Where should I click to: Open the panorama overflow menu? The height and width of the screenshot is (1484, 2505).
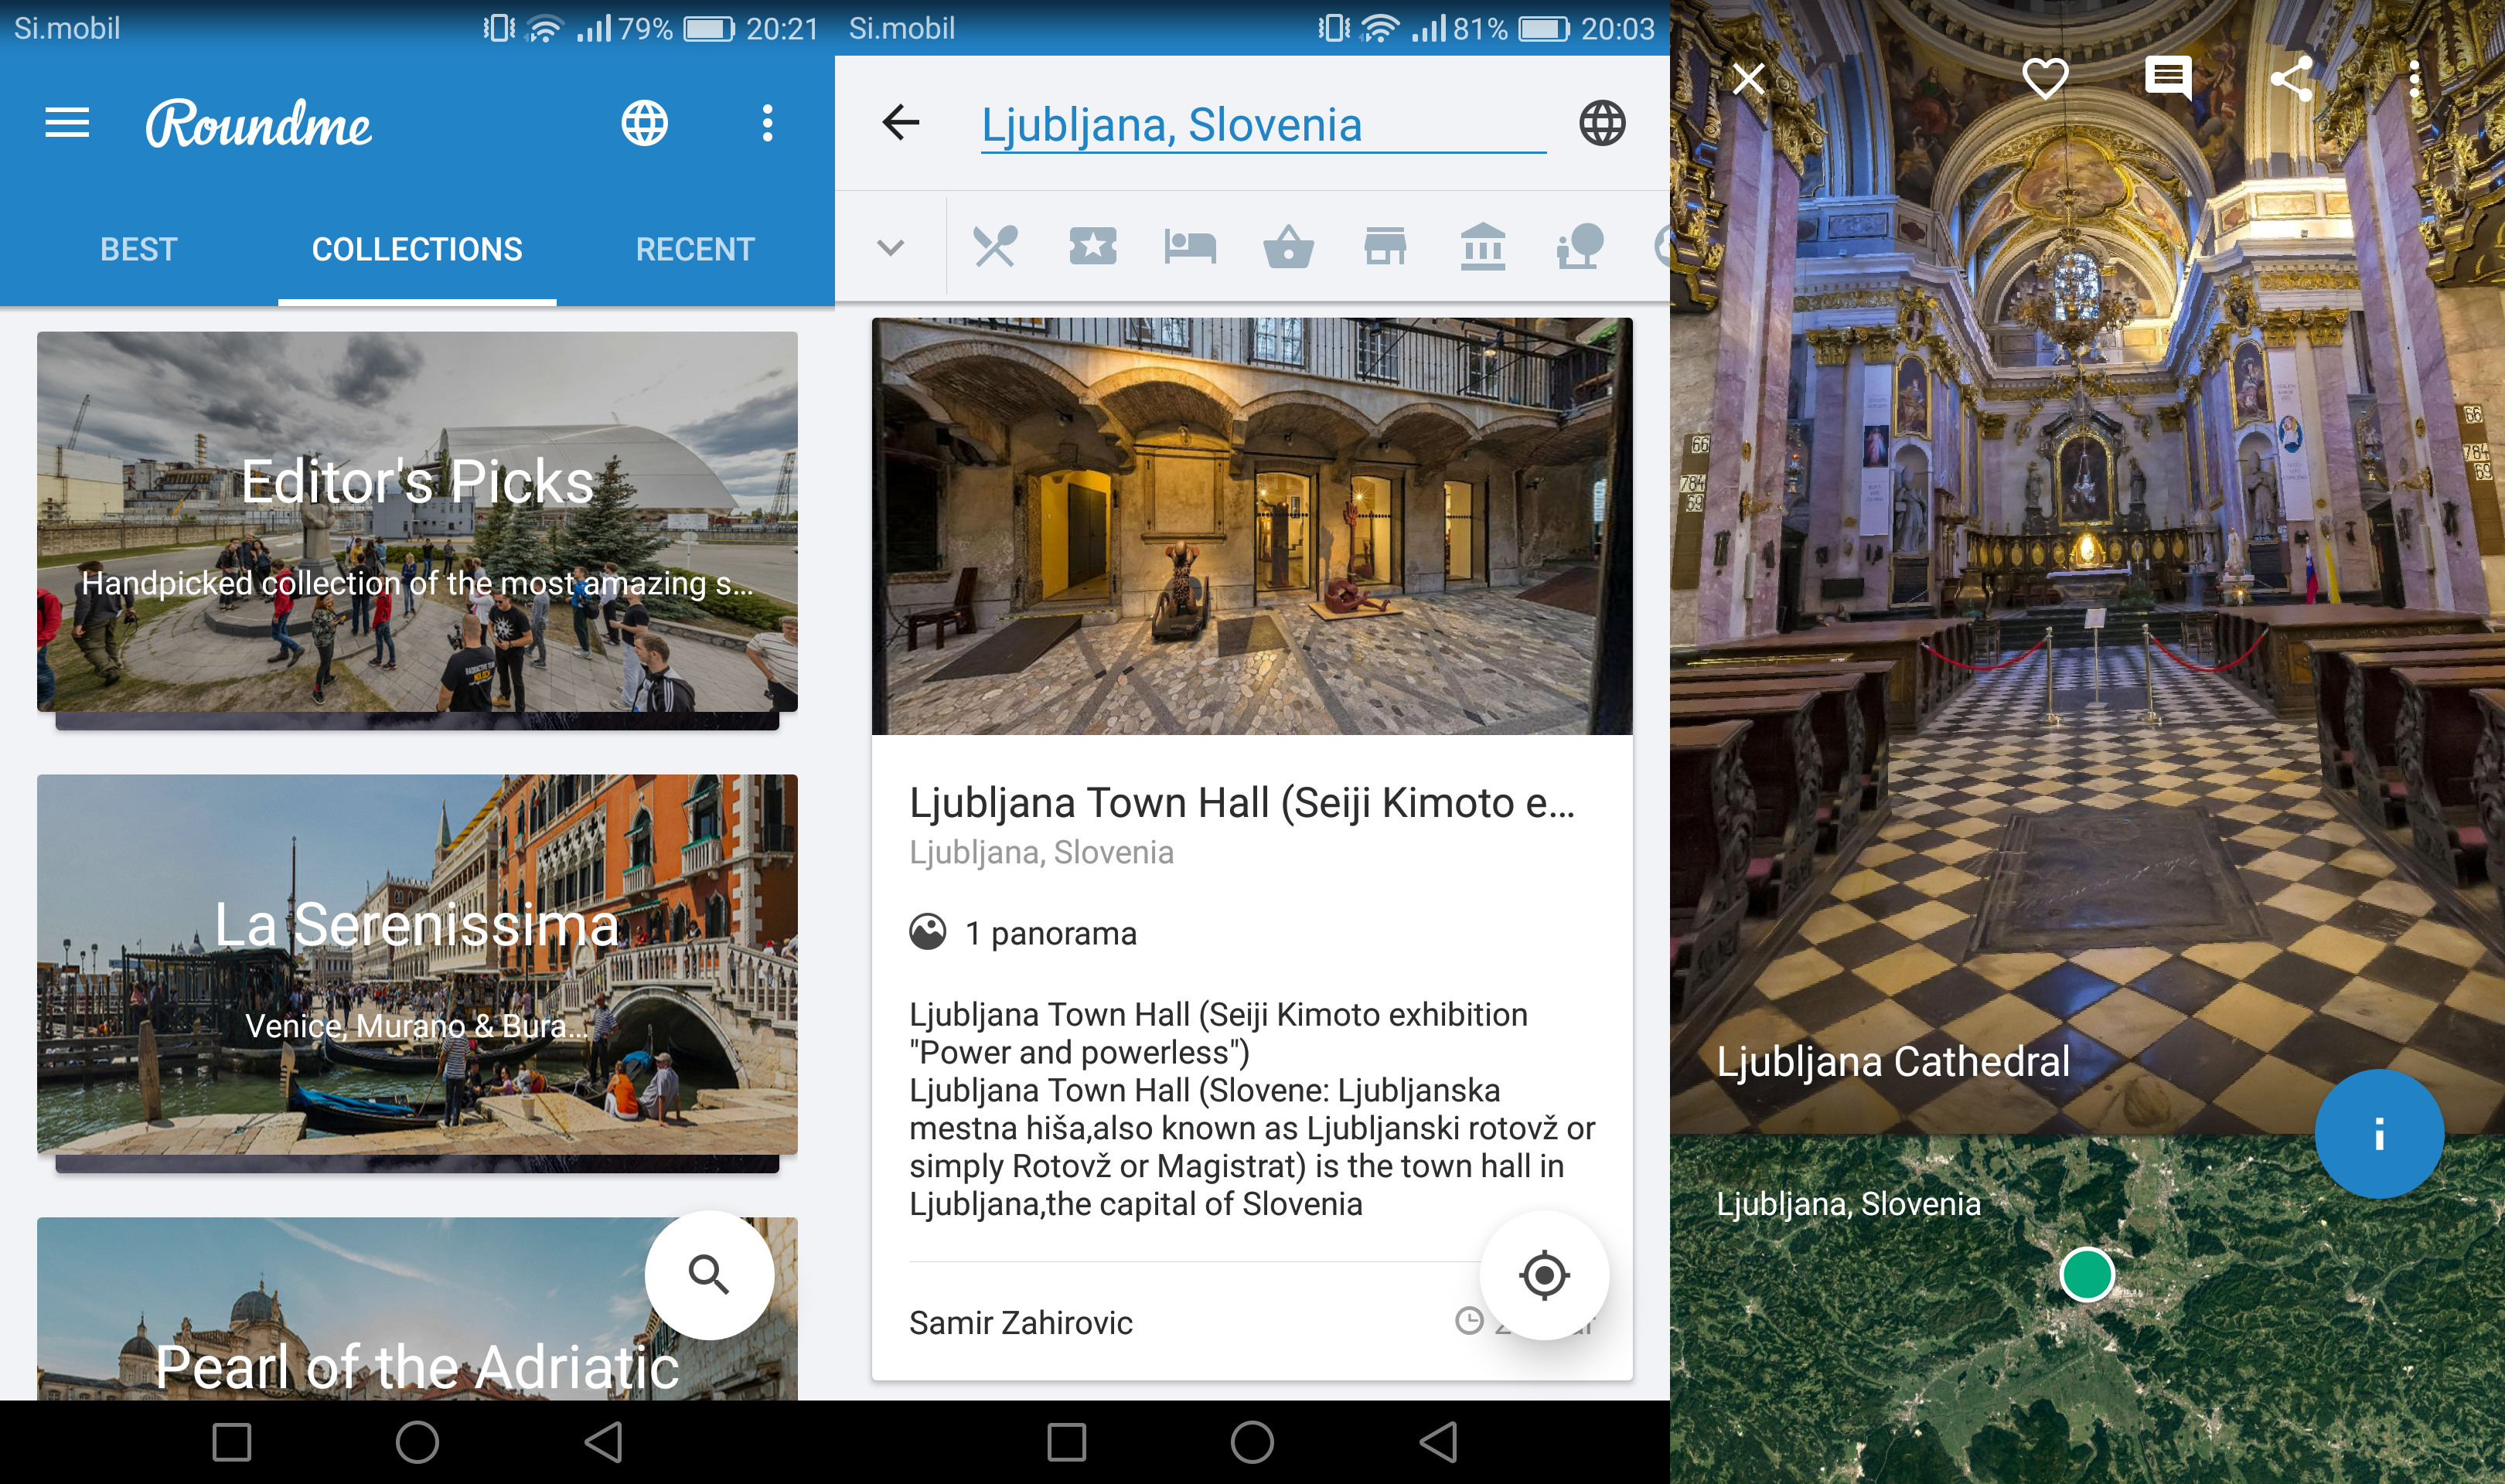tap(2414, 78)
